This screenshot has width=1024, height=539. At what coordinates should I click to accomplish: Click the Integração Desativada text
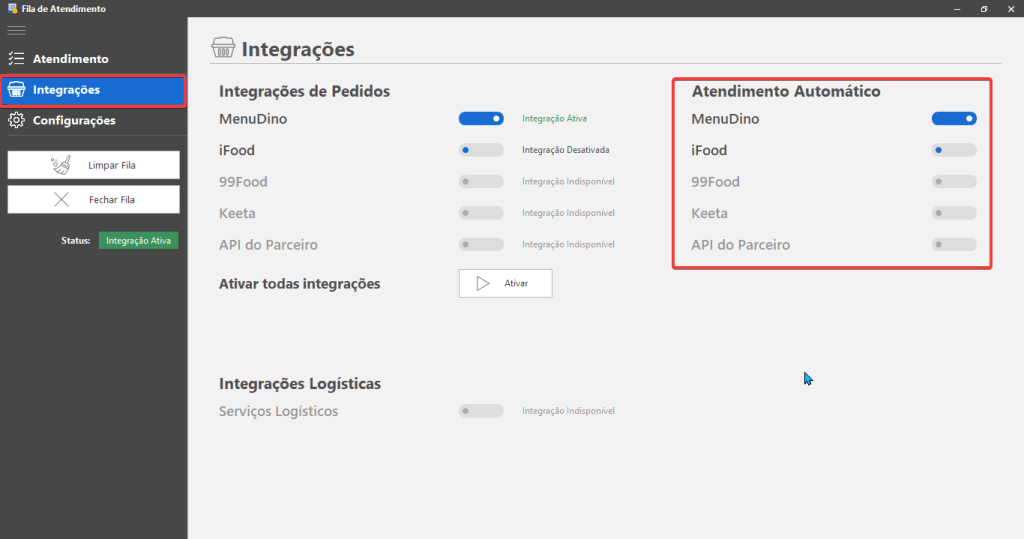(566, 150)
